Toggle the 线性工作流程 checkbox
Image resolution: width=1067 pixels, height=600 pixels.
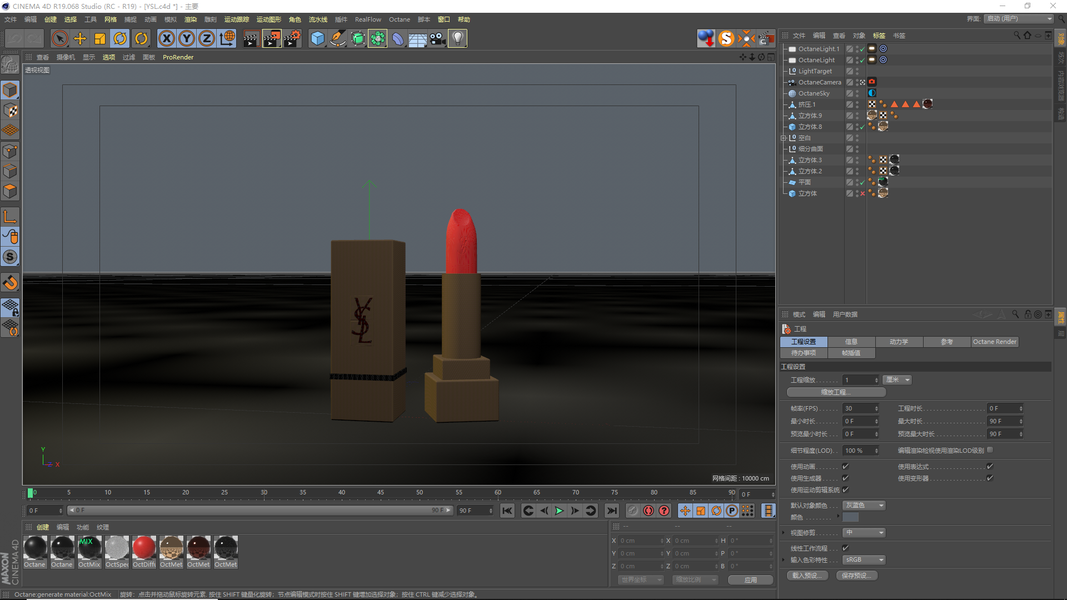845,548
